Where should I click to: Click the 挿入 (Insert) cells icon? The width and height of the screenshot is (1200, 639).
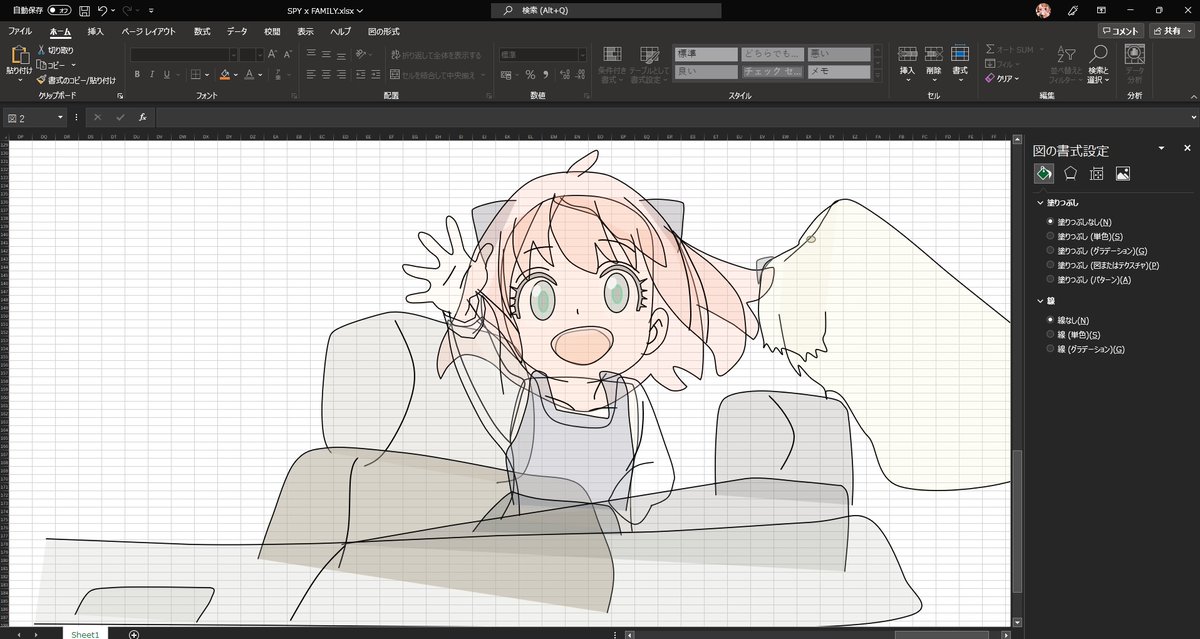pyautogui.click(x=908, y=54)
